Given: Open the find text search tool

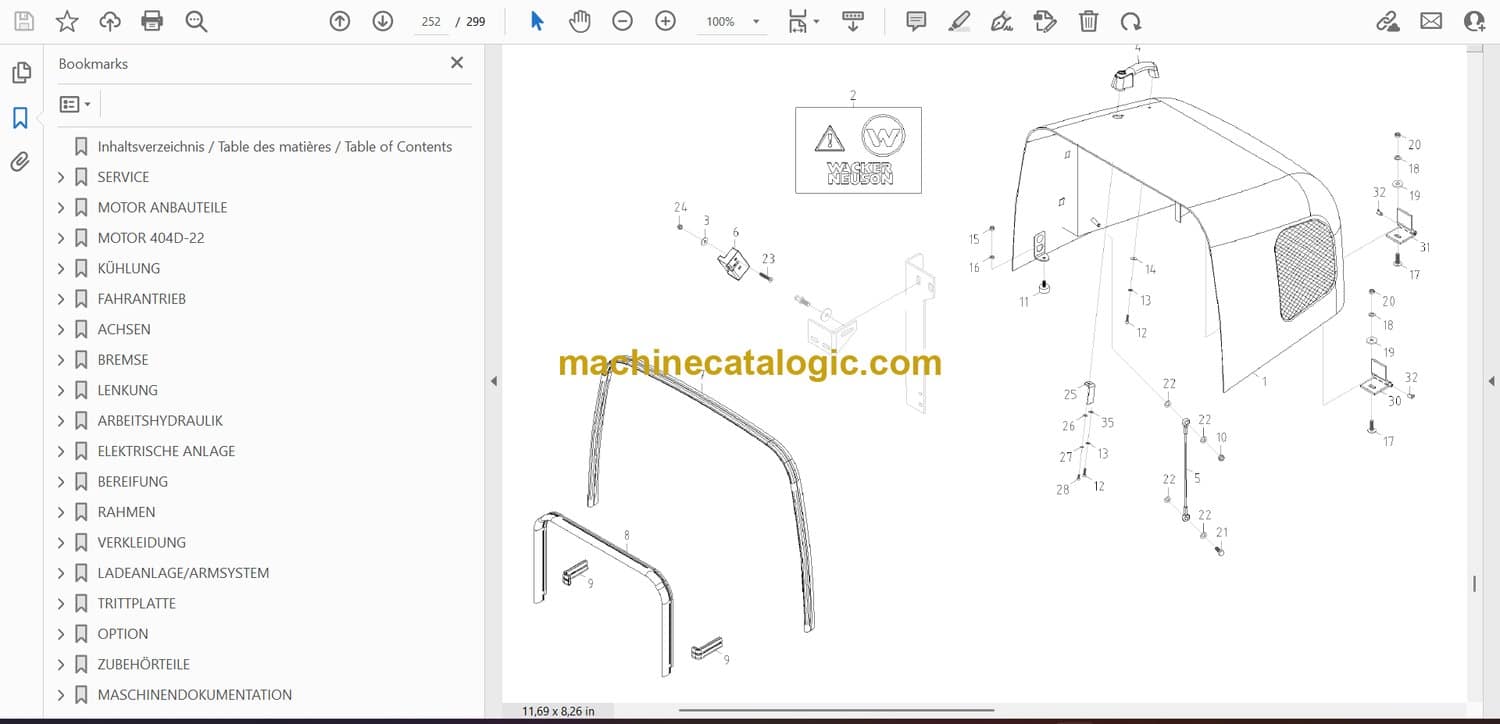Looking at the screenshot, I should [196, 21].
